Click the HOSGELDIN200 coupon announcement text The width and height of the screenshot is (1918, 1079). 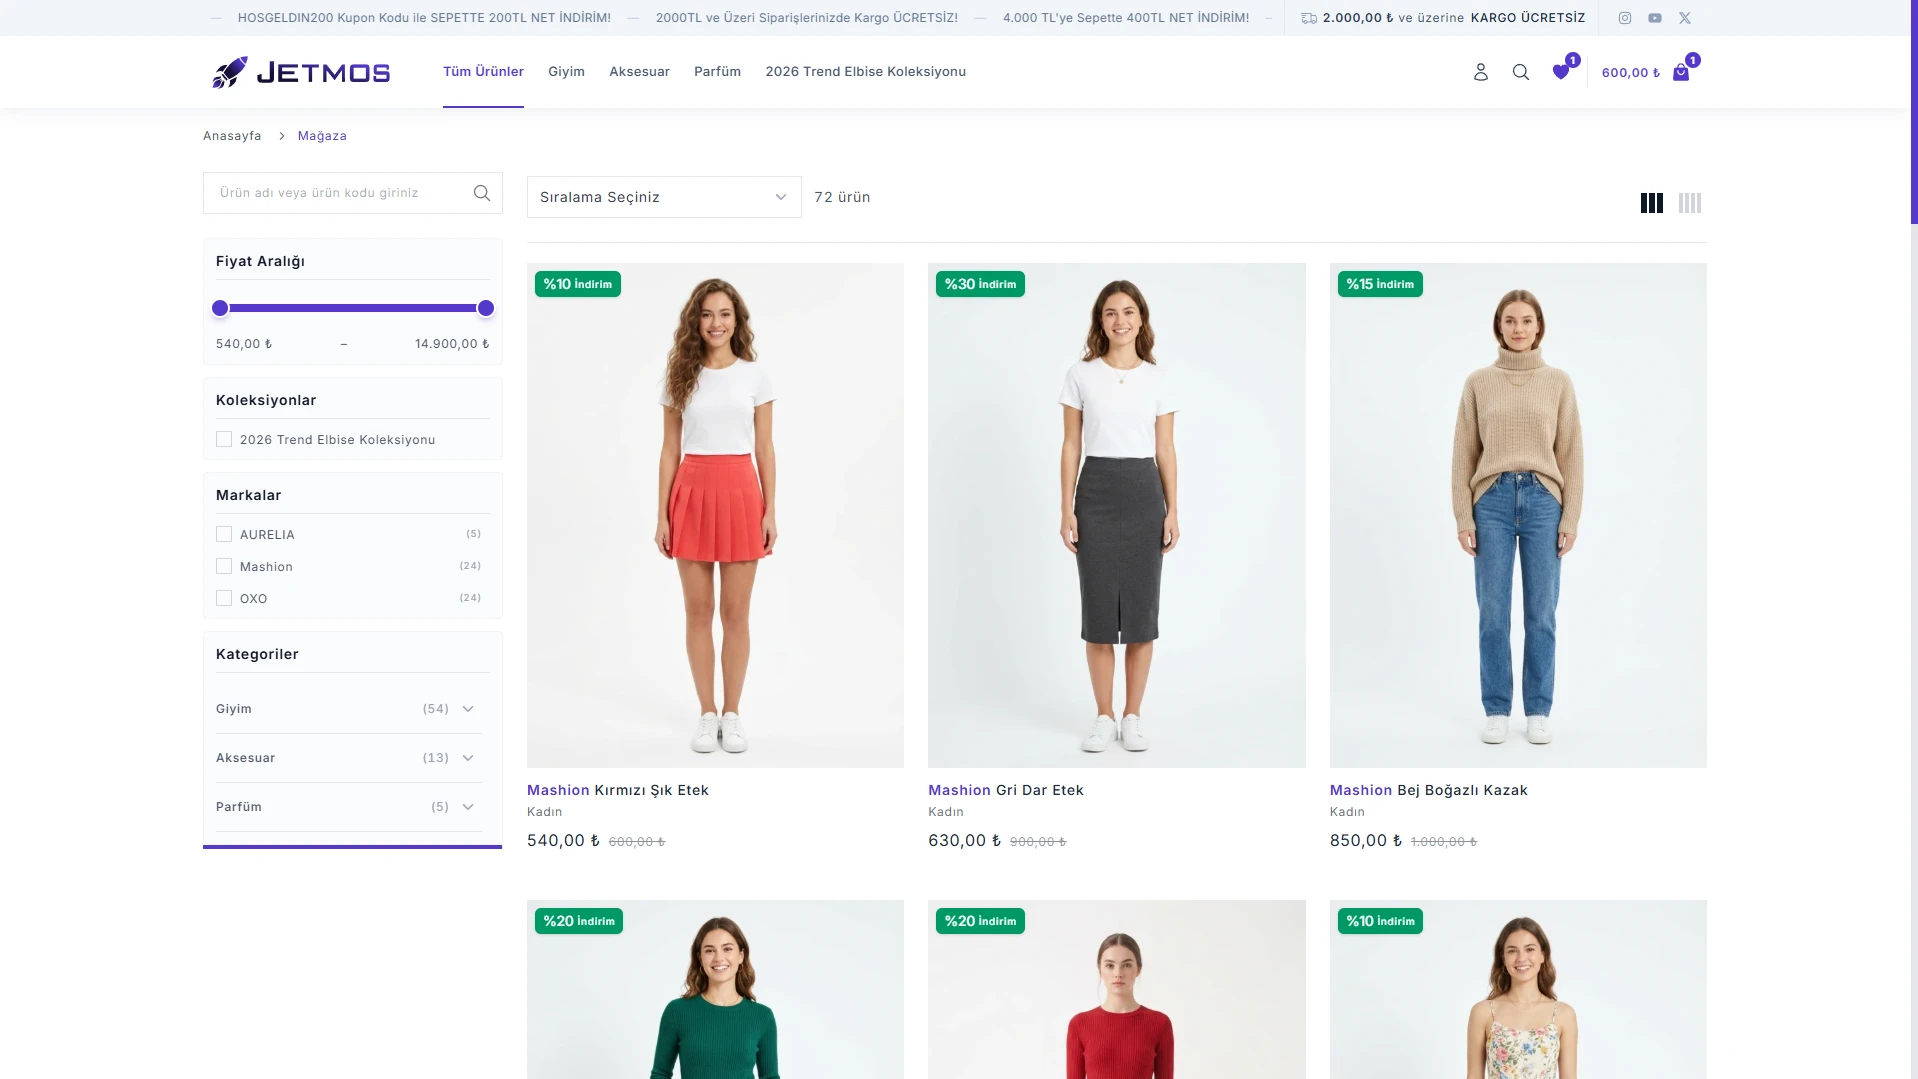424,18
